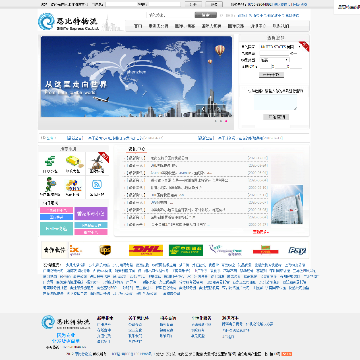Open the second dropdown in the quote panel
360x360 pixels.
click(275, 60)
